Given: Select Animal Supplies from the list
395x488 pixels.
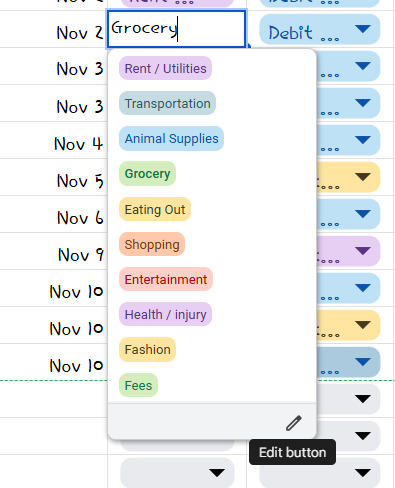Looking at the screenshot, I should pos(171,138).
